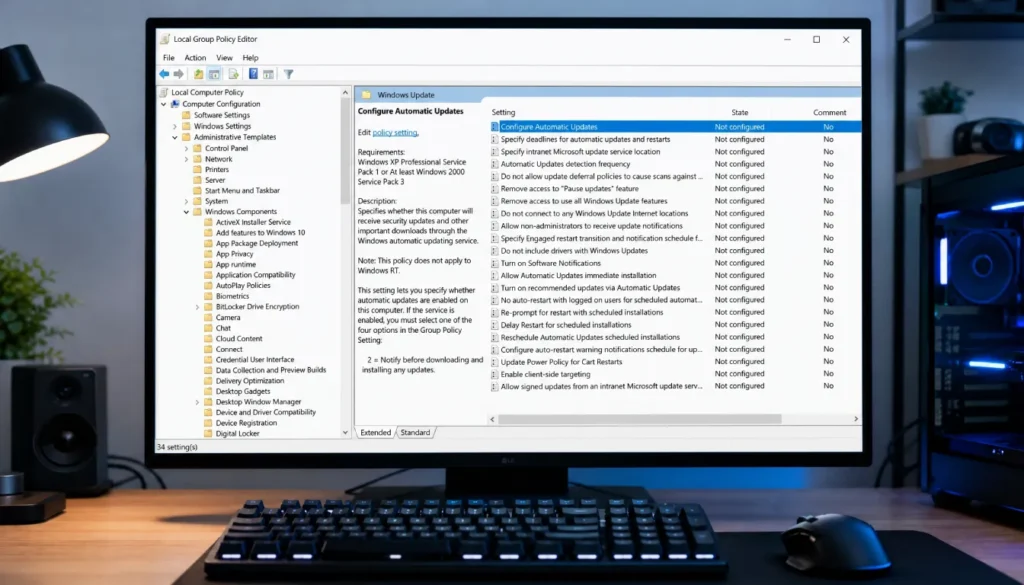
Task: Select 'Start Menu and Taskbar' tree folder
Action: [242, 191]
